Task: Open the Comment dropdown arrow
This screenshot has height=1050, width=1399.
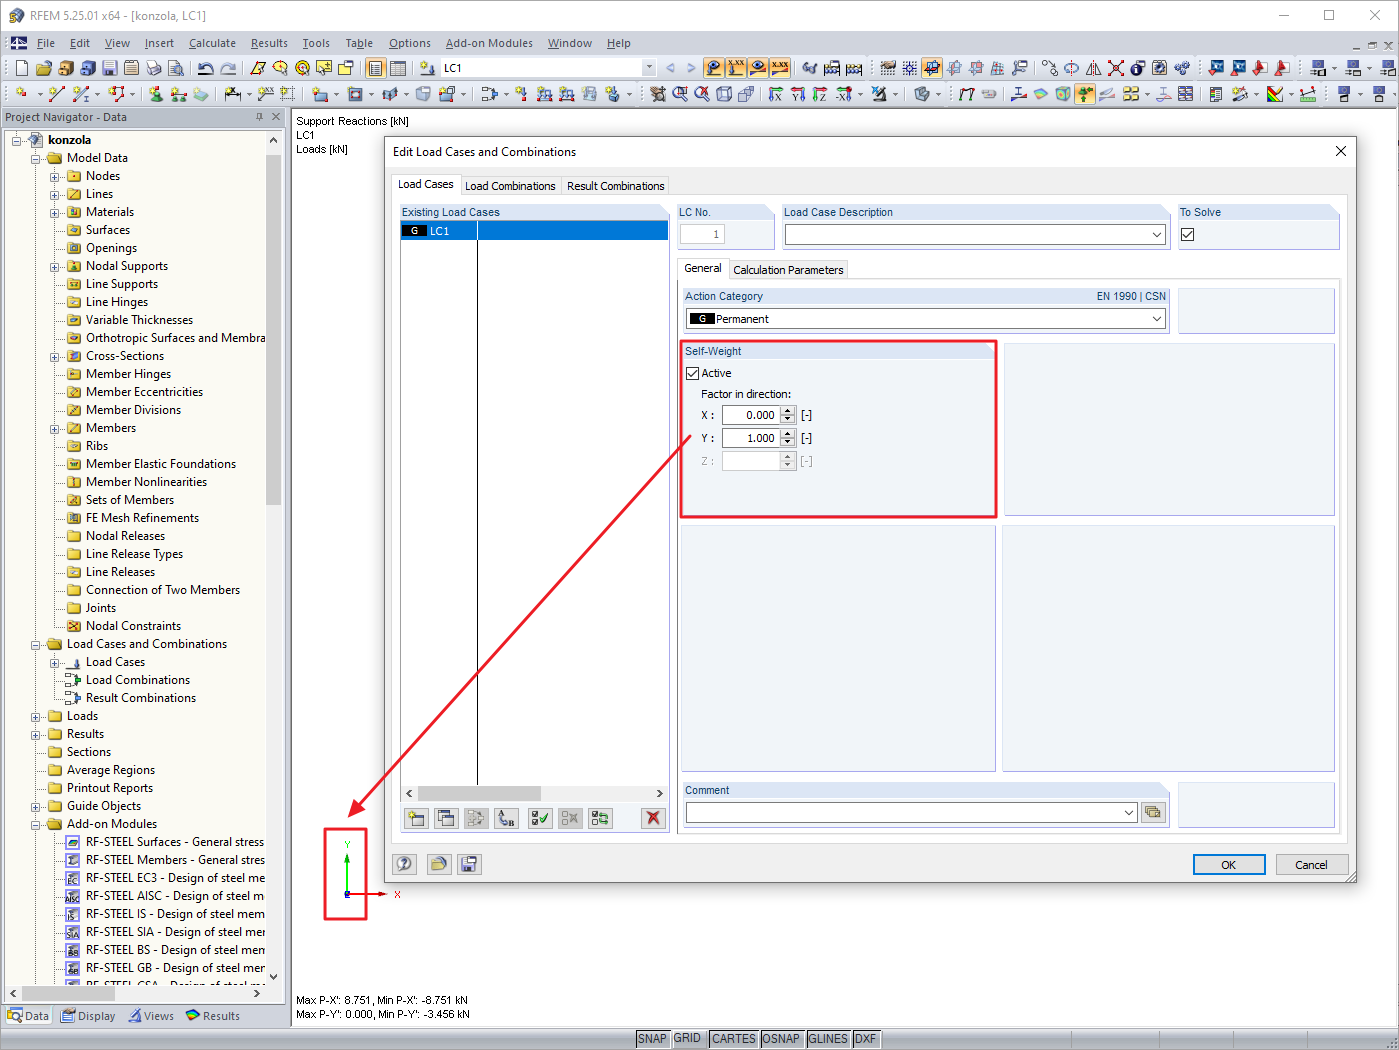Action: click(x=1129, y=813)
